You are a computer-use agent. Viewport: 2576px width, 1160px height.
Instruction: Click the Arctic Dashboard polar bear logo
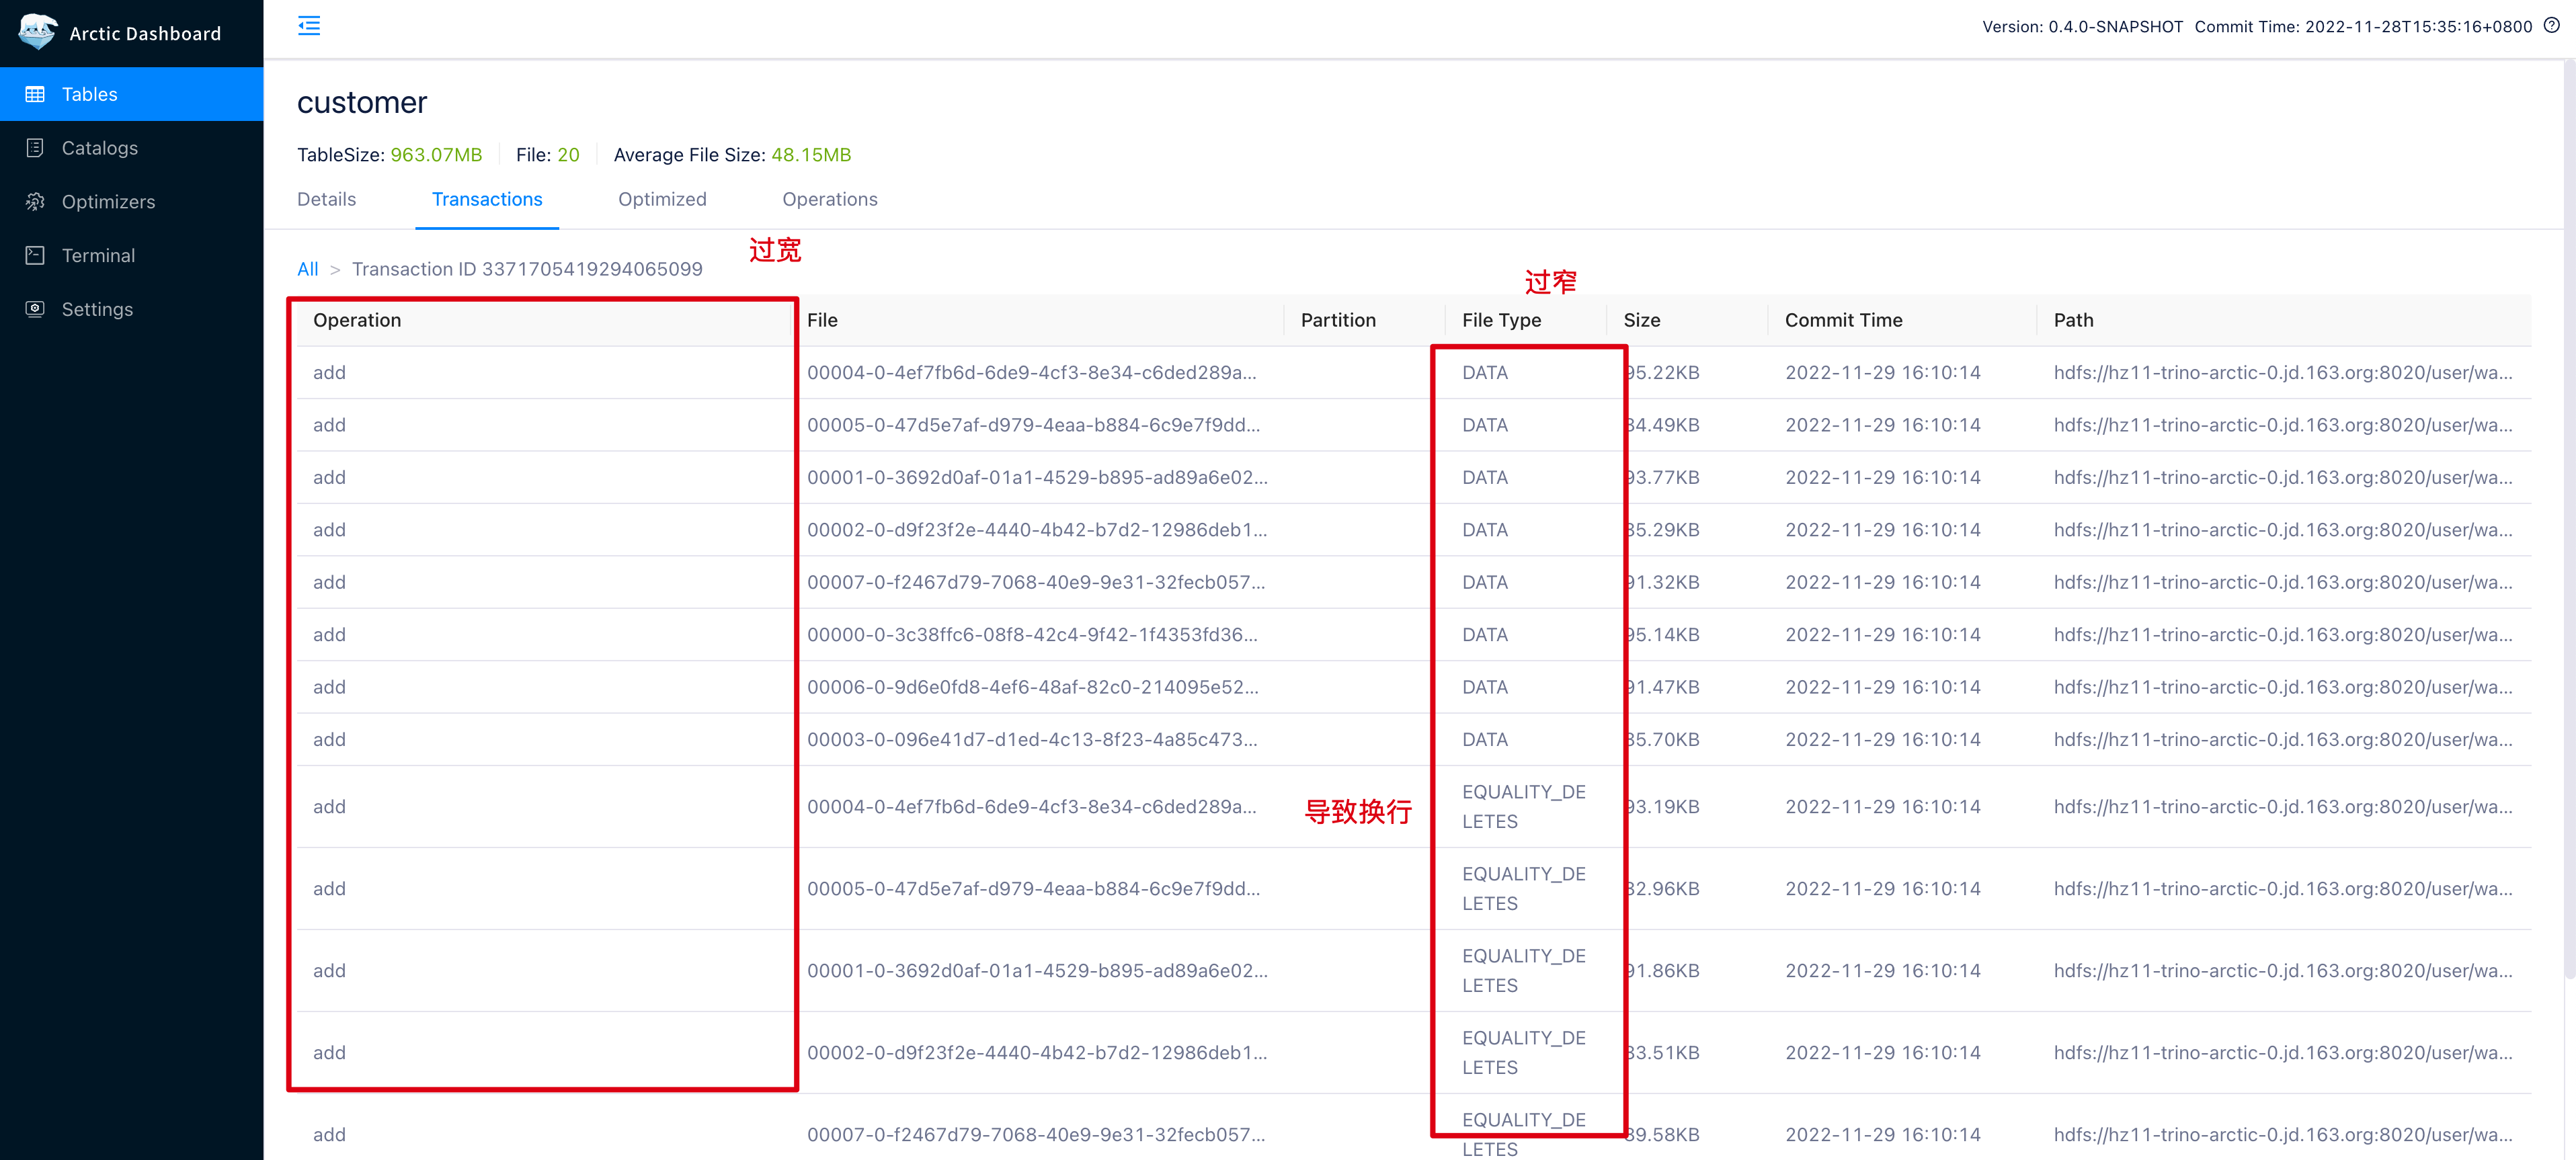click(x=37, y=31)
